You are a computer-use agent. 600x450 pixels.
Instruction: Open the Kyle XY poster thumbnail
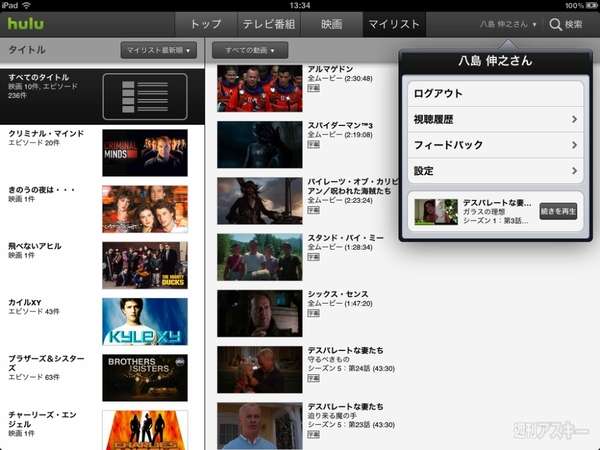tap(145, 321)
